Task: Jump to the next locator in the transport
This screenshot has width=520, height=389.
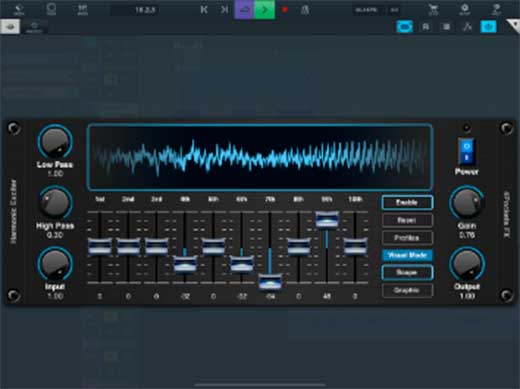Action: point(224,10)
